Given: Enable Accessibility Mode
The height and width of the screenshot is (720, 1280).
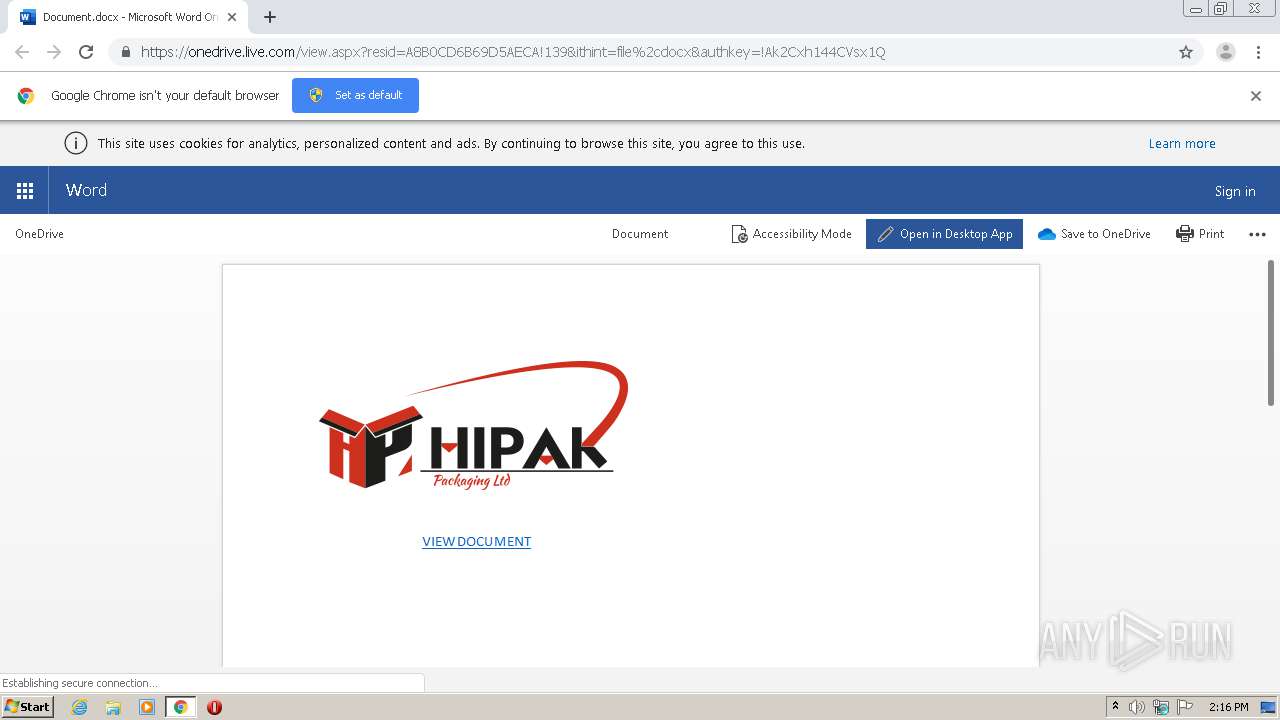Looking at the screenshot, I should [792, 234].
